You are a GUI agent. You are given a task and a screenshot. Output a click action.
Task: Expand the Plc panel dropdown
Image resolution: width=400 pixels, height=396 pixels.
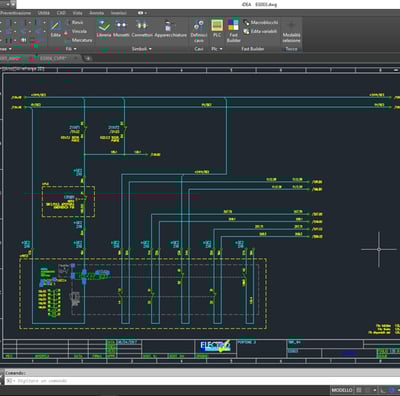tap(217, 49)
